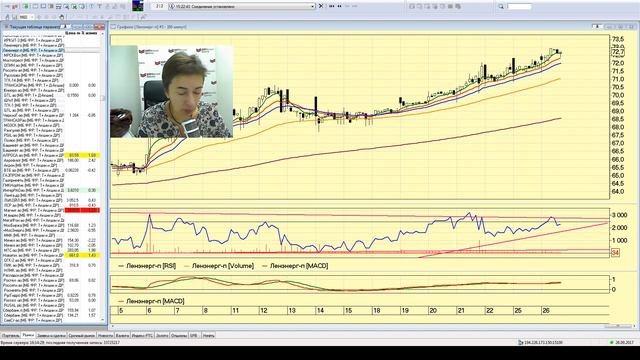The height and width of the screenshot is (360, 640).
Task: Select the red Магнит ао row
Action: (51, 210)
